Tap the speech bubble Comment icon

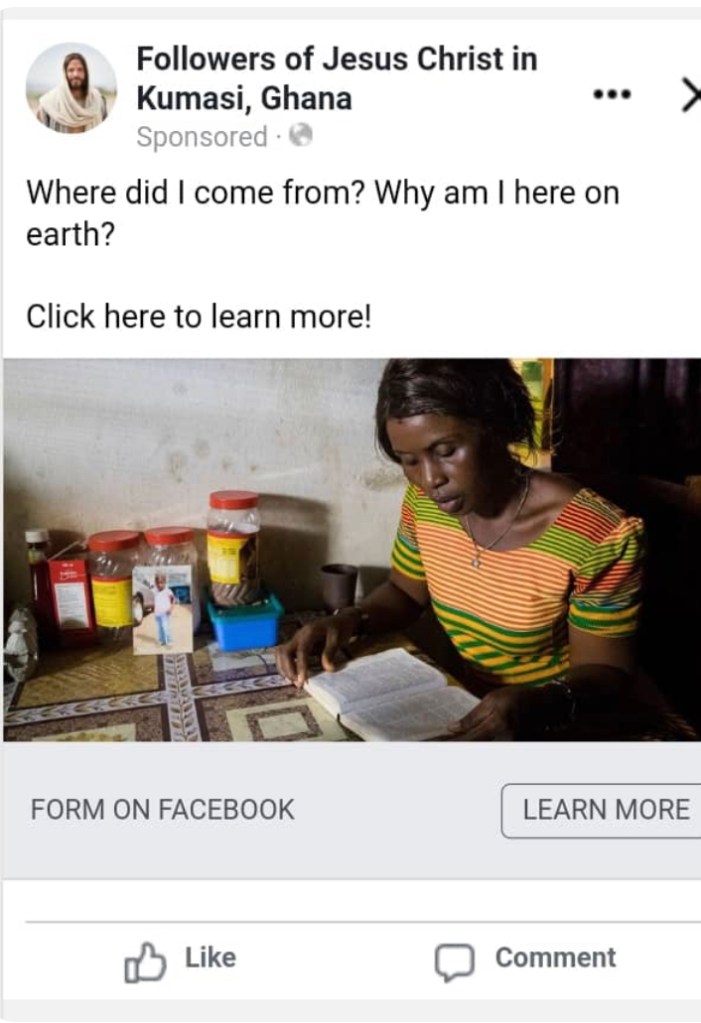(x=454, y=962)
